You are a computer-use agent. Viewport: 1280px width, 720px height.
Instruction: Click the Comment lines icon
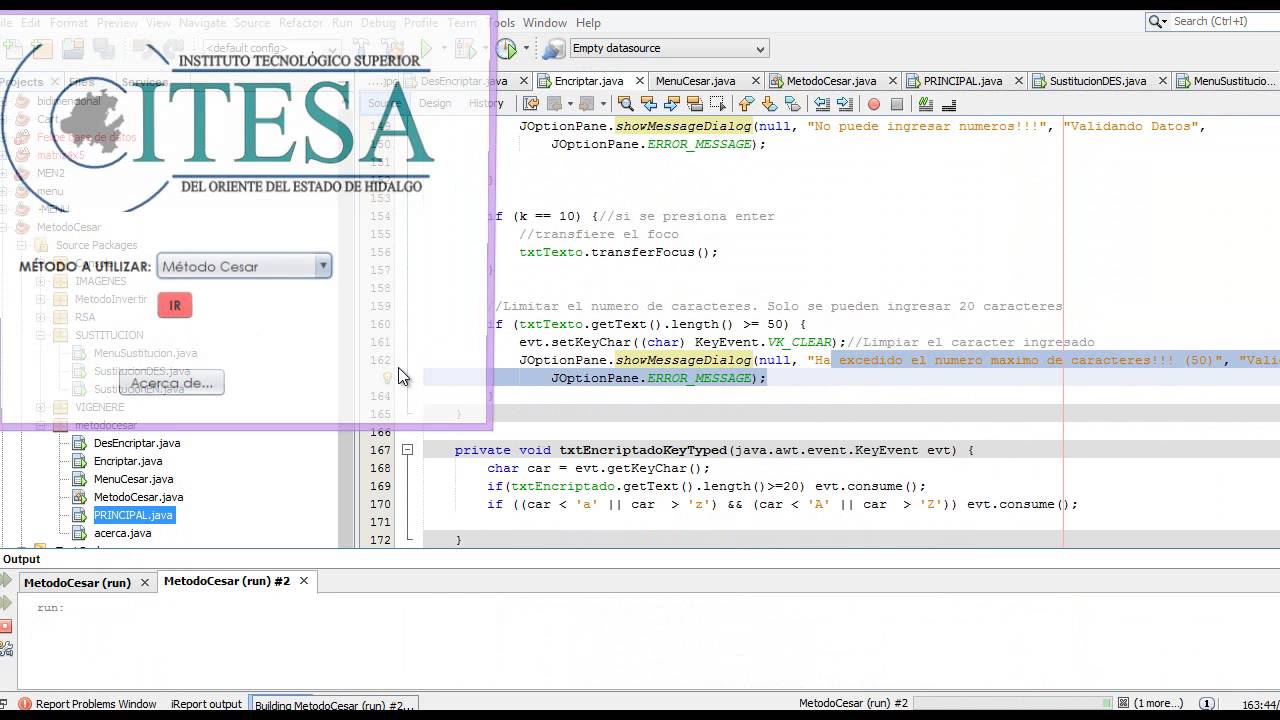pos(925,103)
